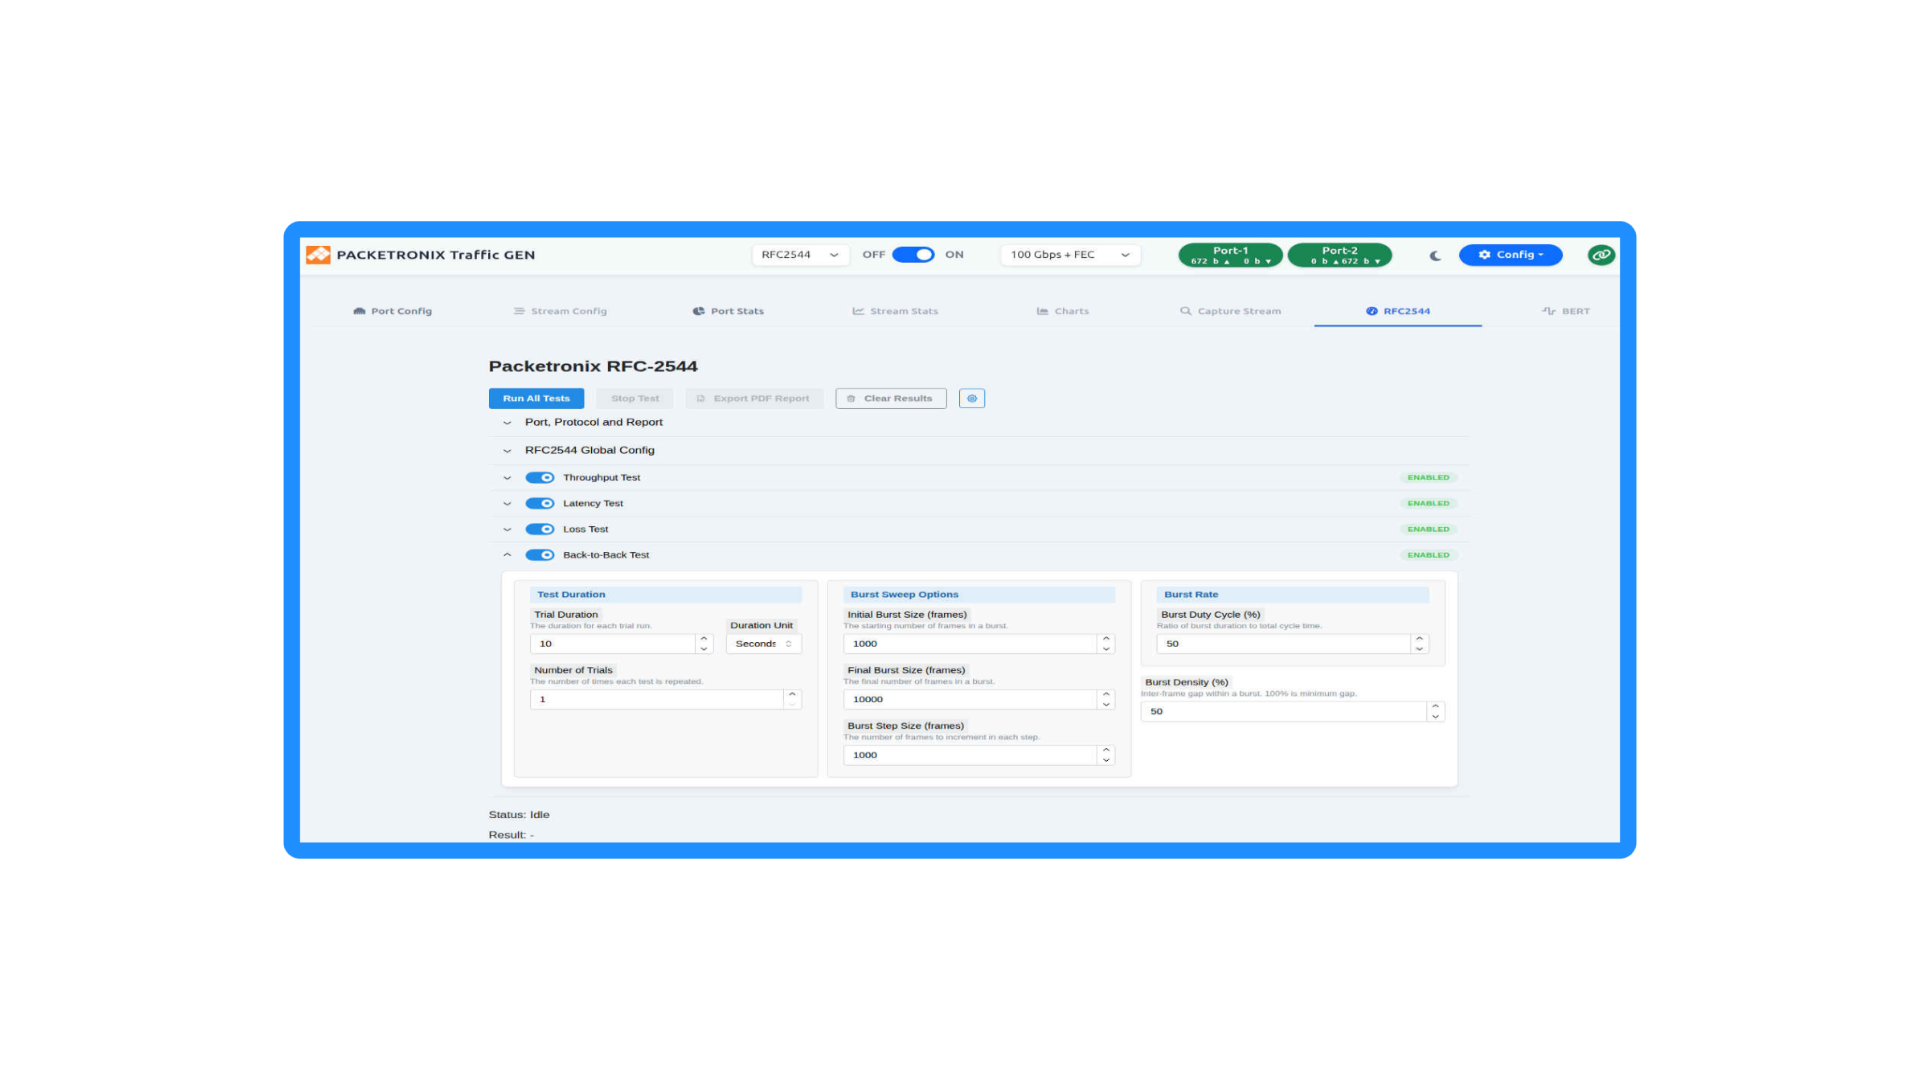The image size is (1920, 1080).
Task: Open the RFC2544 mode dropdown
Action: (x=800, y=255)
